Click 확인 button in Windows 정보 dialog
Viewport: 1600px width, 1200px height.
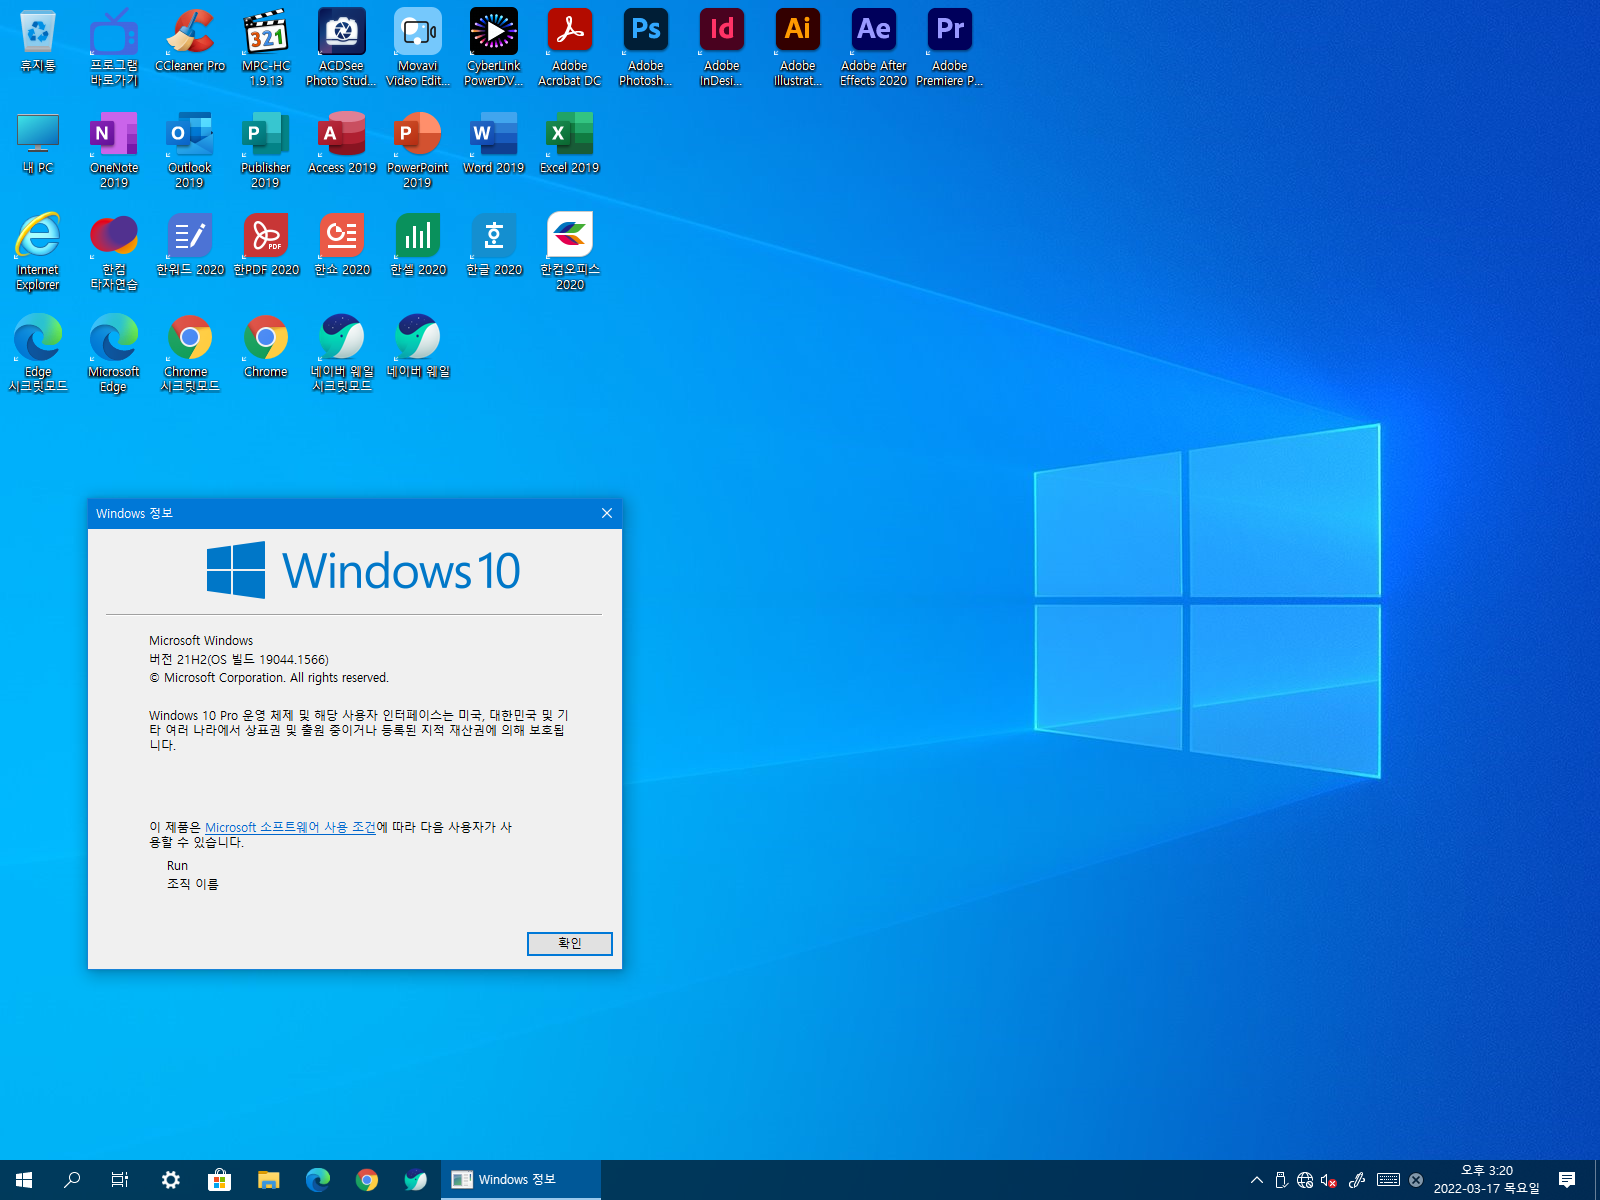click(570, 943)
